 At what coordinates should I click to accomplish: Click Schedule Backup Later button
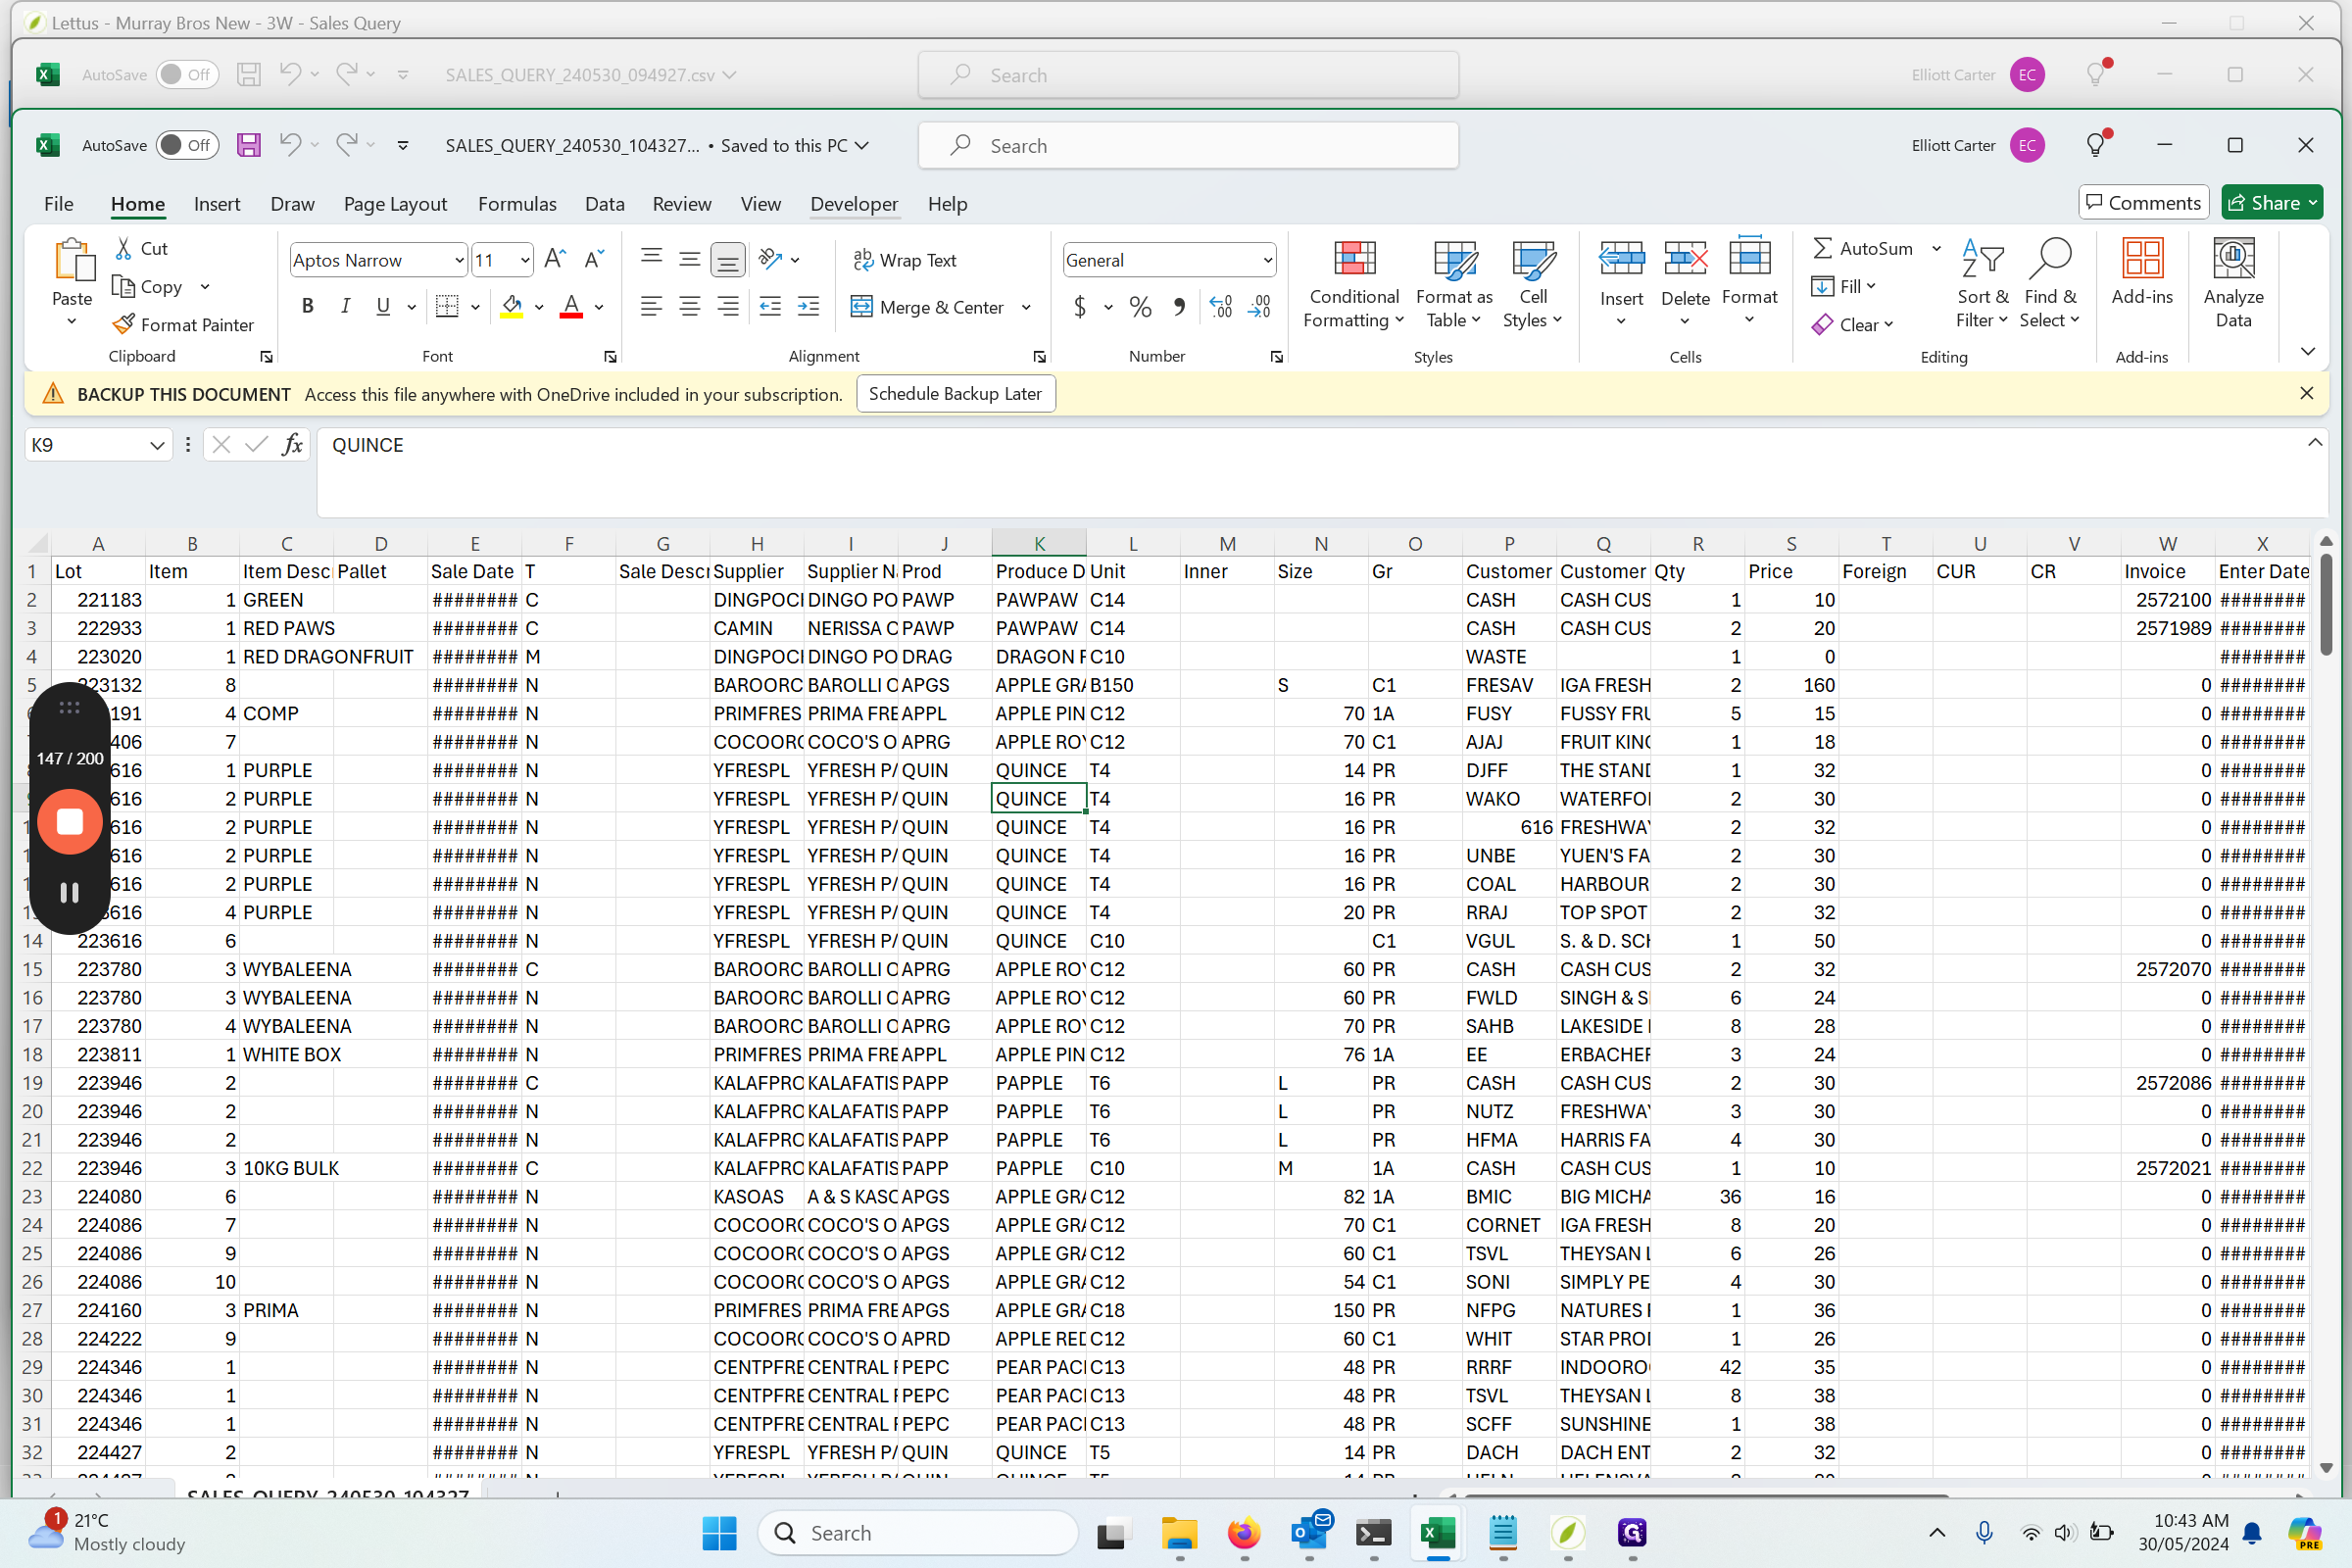(x=954, y=394)
